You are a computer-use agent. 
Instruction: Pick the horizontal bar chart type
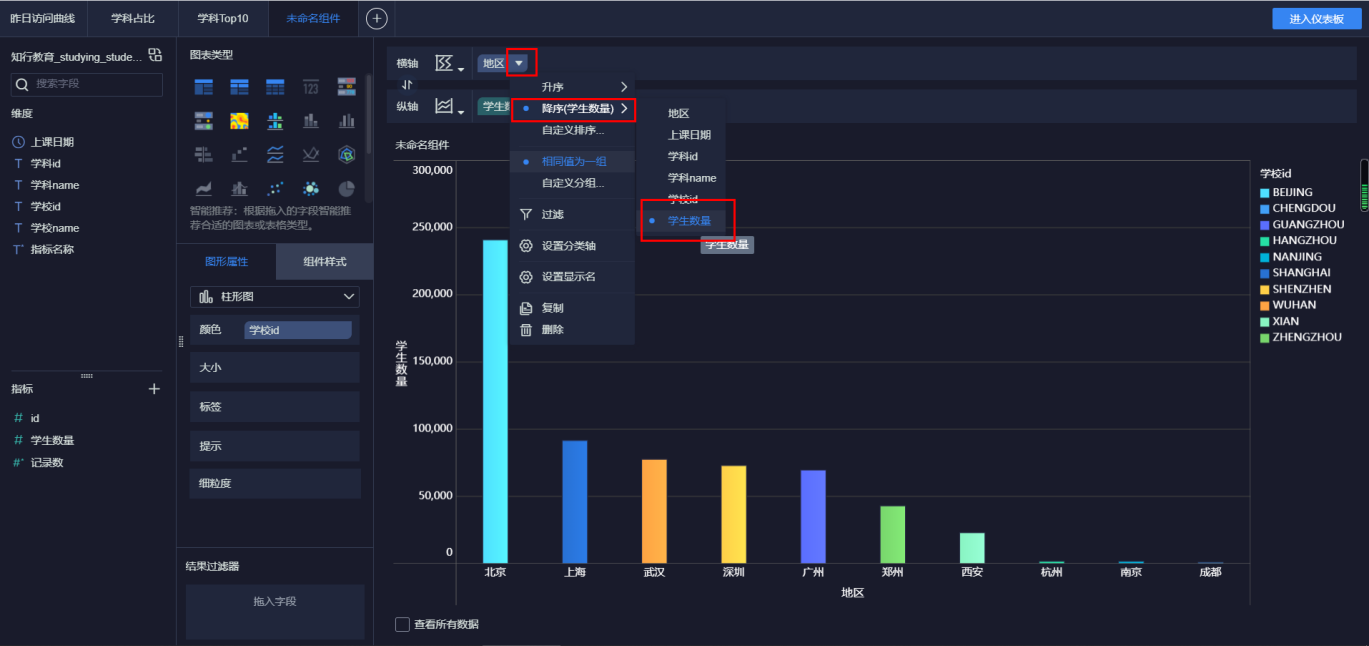click(x=203, y=154)
